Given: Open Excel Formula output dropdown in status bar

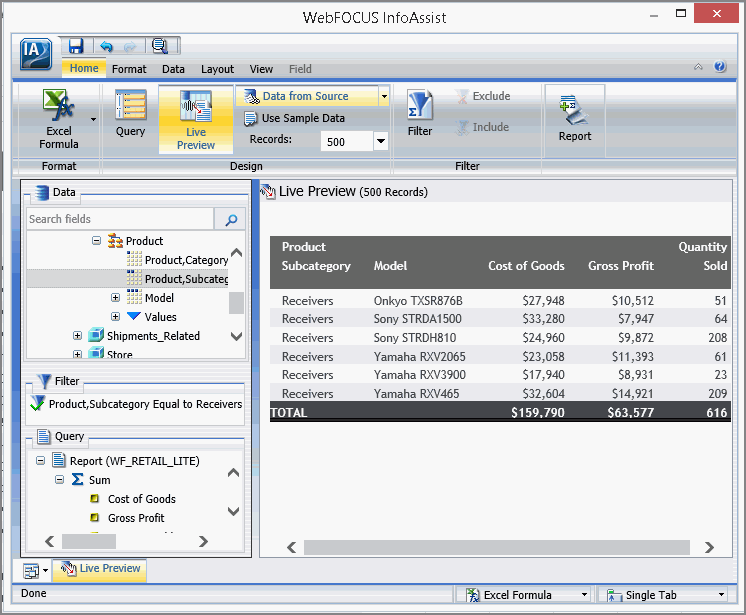Looking at the screenshot, I should pos(584,595).
